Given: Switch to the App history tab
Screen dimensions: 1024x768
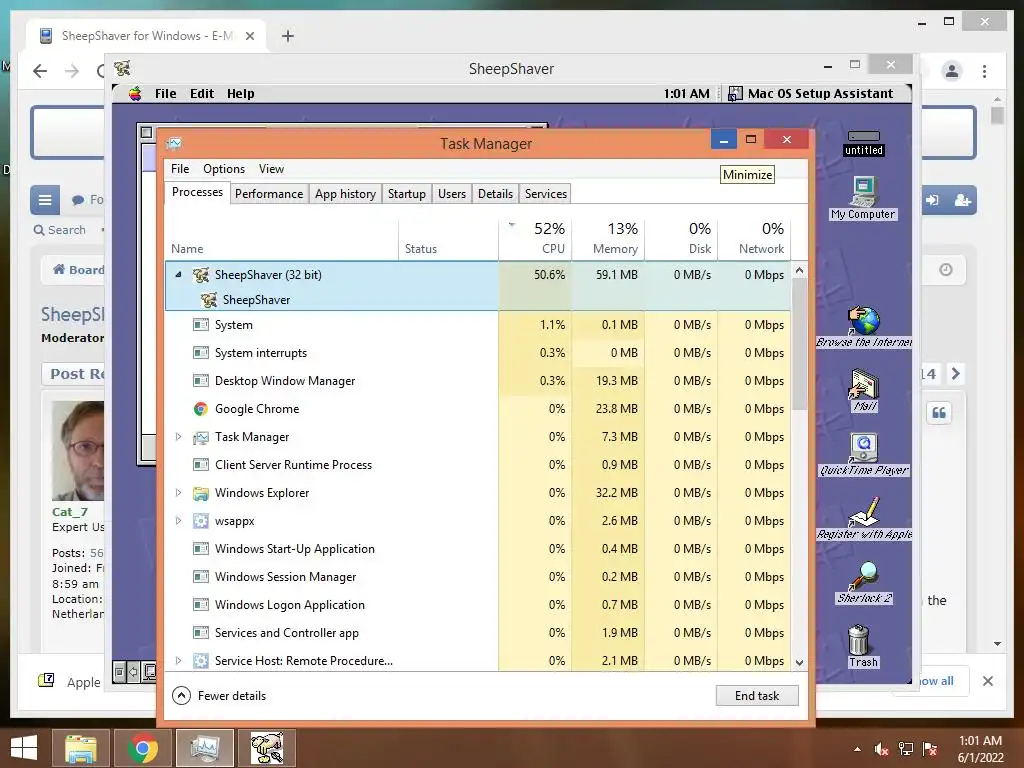Looking at the screenshot, I should tap(345, 194).
